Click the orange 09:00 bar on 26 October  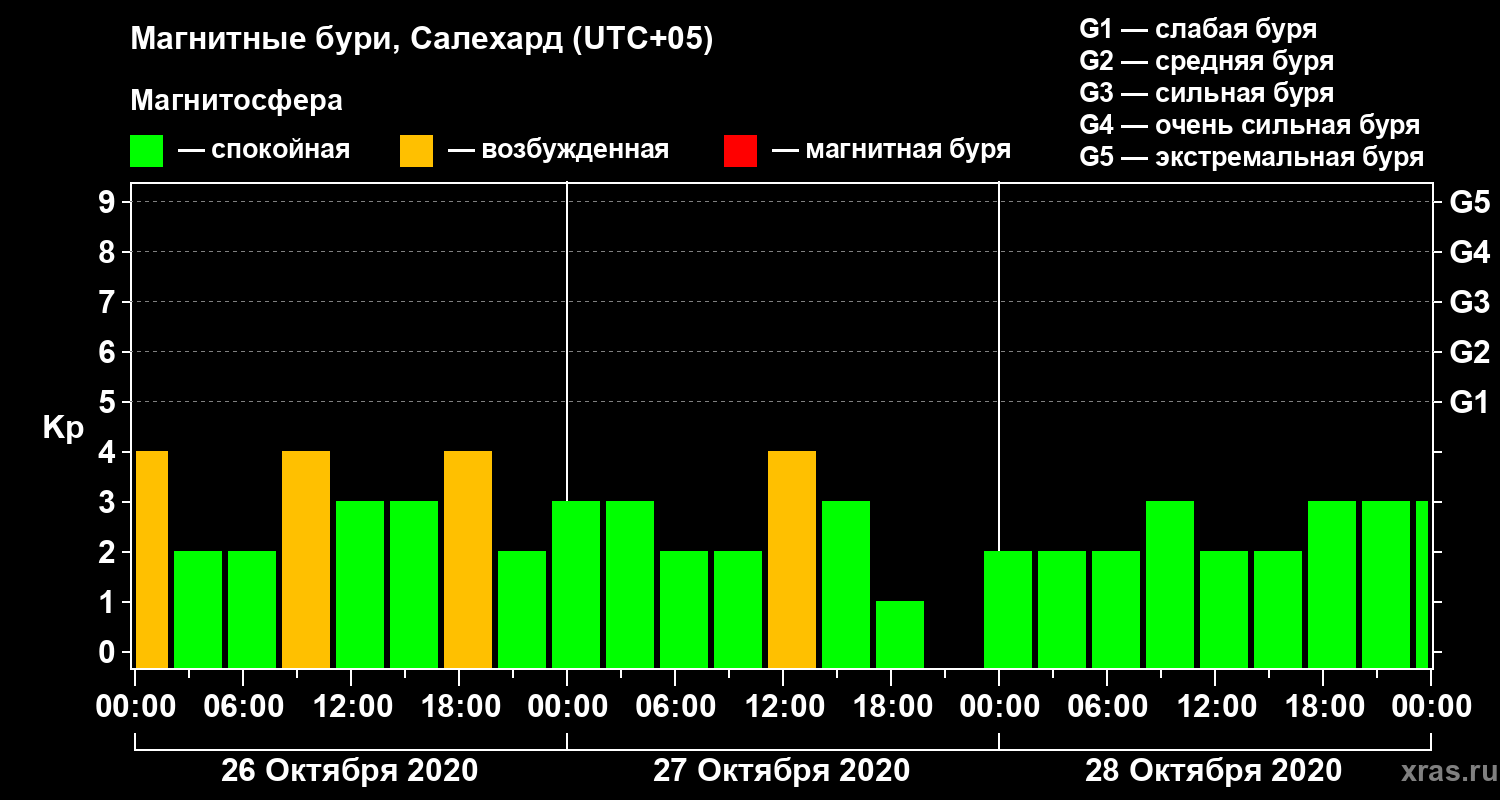point(306,560)
